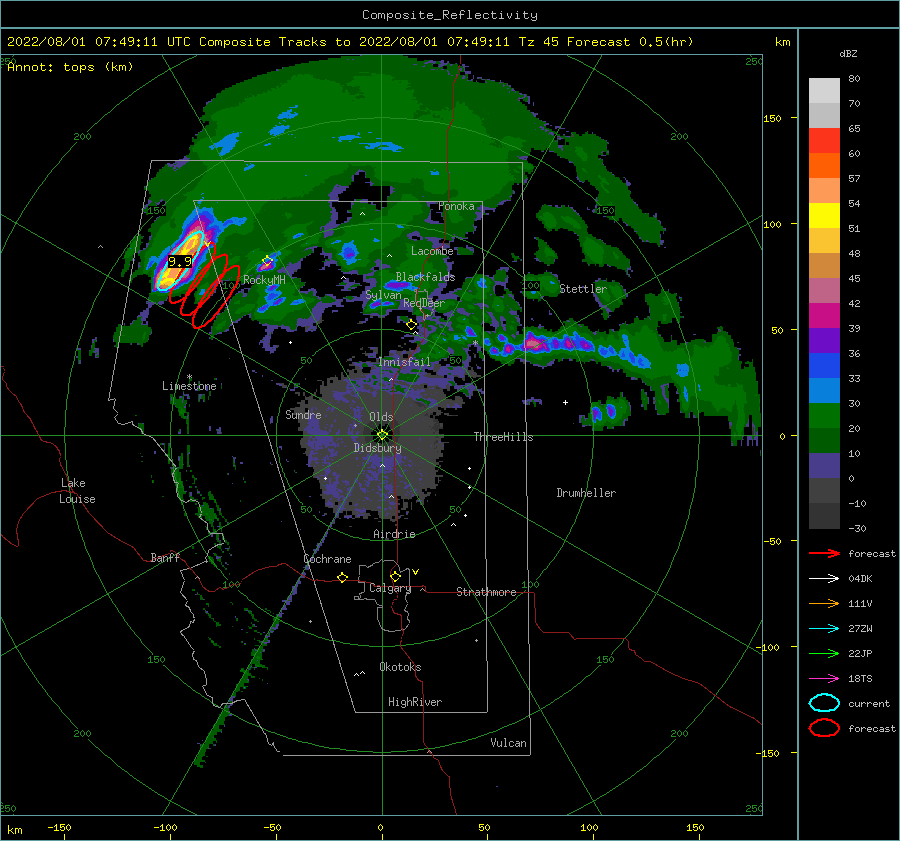
Task: Click the HighRiver city label
Action: (x=415, y=702)
